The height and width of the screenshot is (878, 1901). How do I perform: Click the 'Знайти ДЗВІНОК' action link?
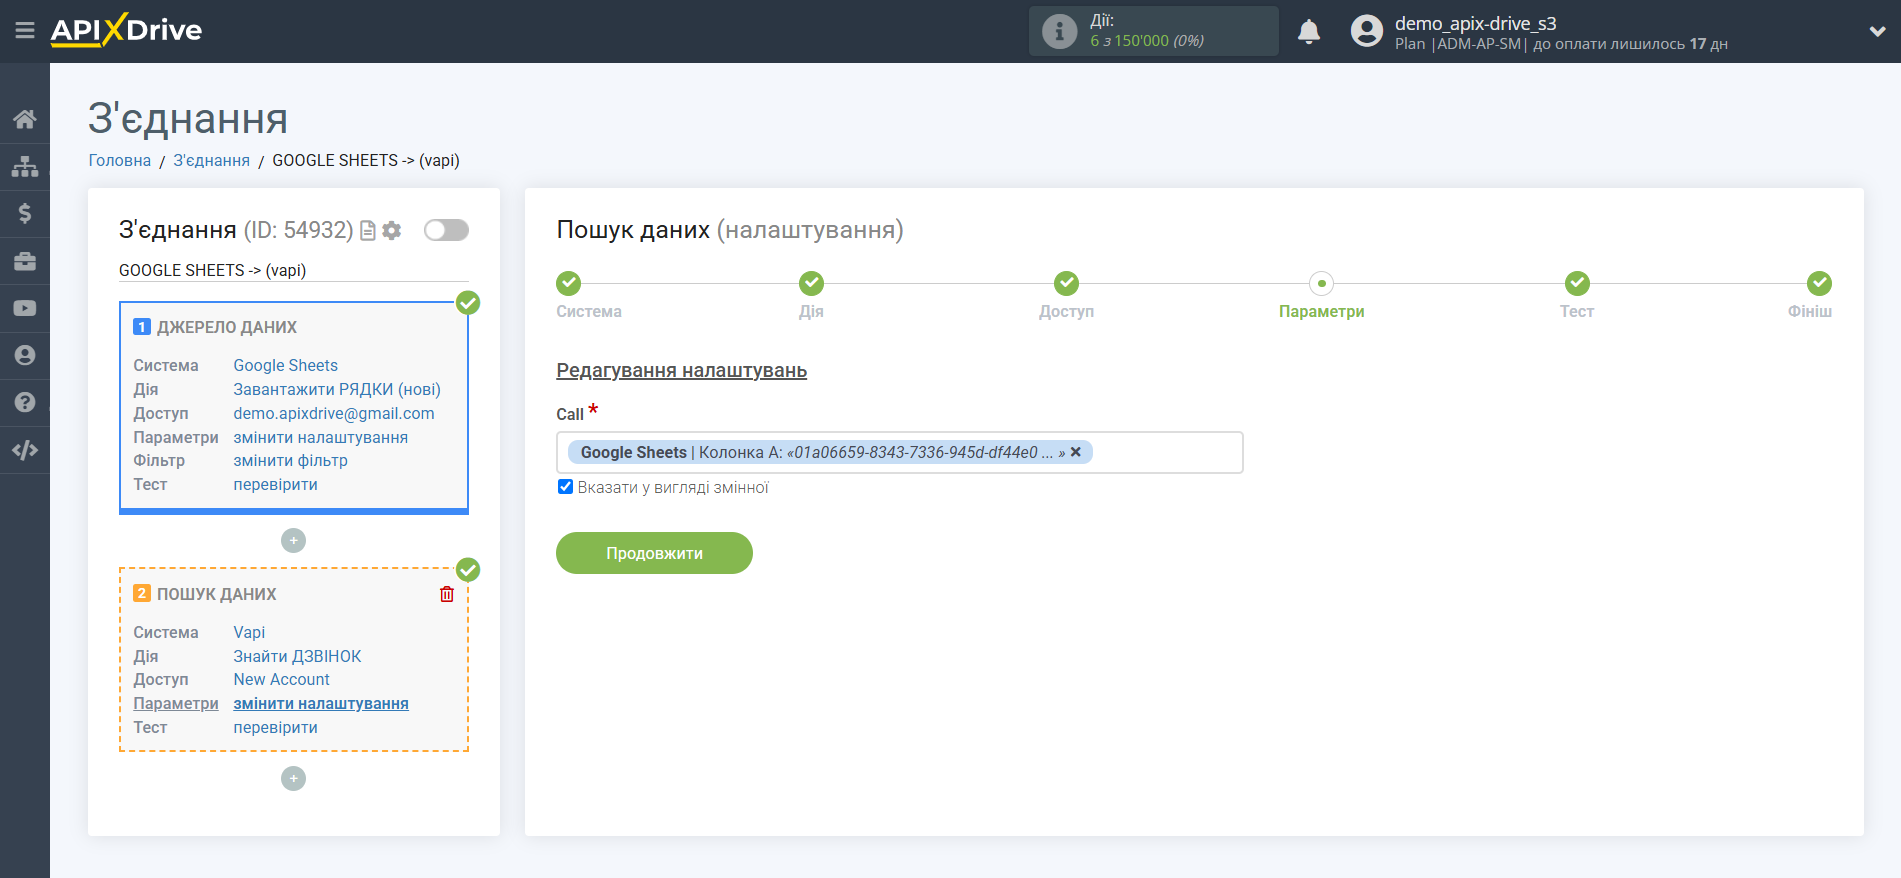(x=297, y=656)
